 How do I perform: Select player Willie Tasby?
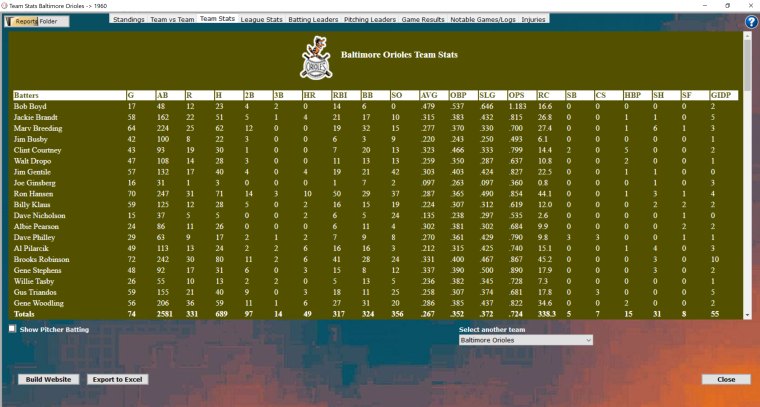point(34,282)
